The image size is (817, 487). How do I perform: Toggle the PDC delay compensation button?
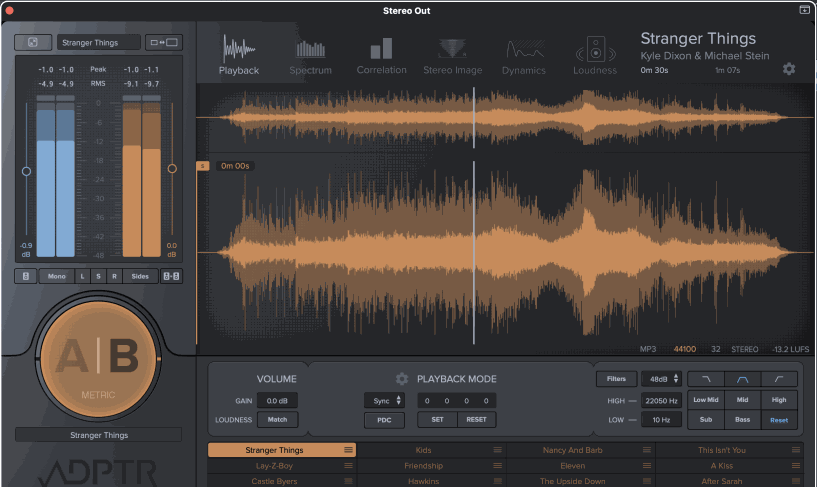click(x=384, y=420)
